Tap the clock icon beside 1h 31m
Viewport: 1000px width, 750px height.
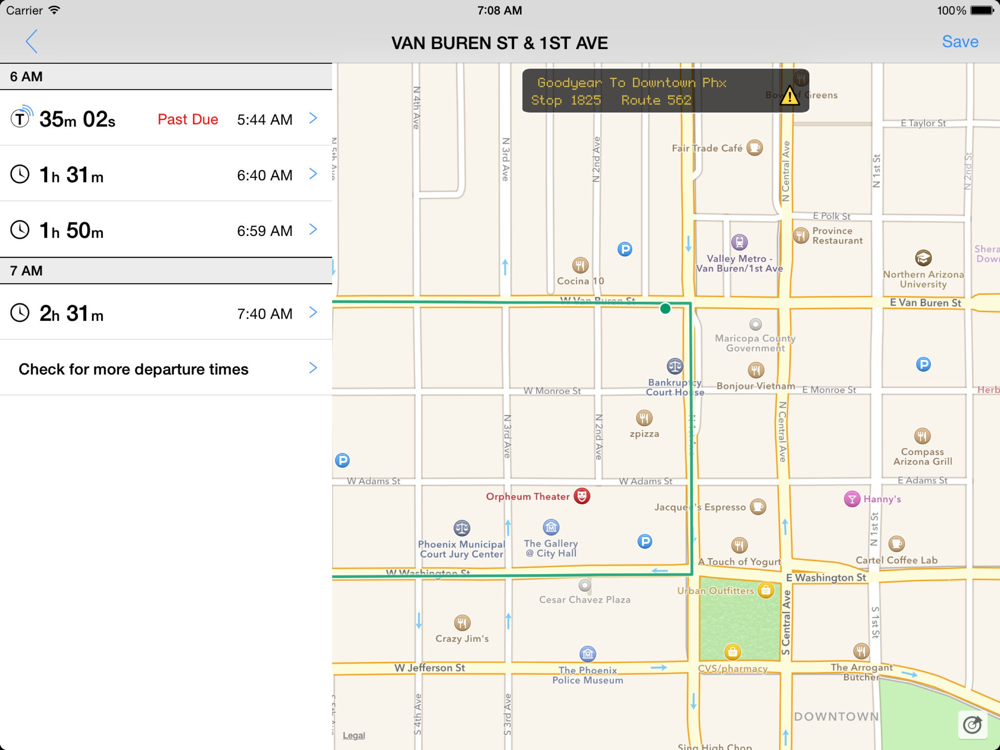pos(20,173)
